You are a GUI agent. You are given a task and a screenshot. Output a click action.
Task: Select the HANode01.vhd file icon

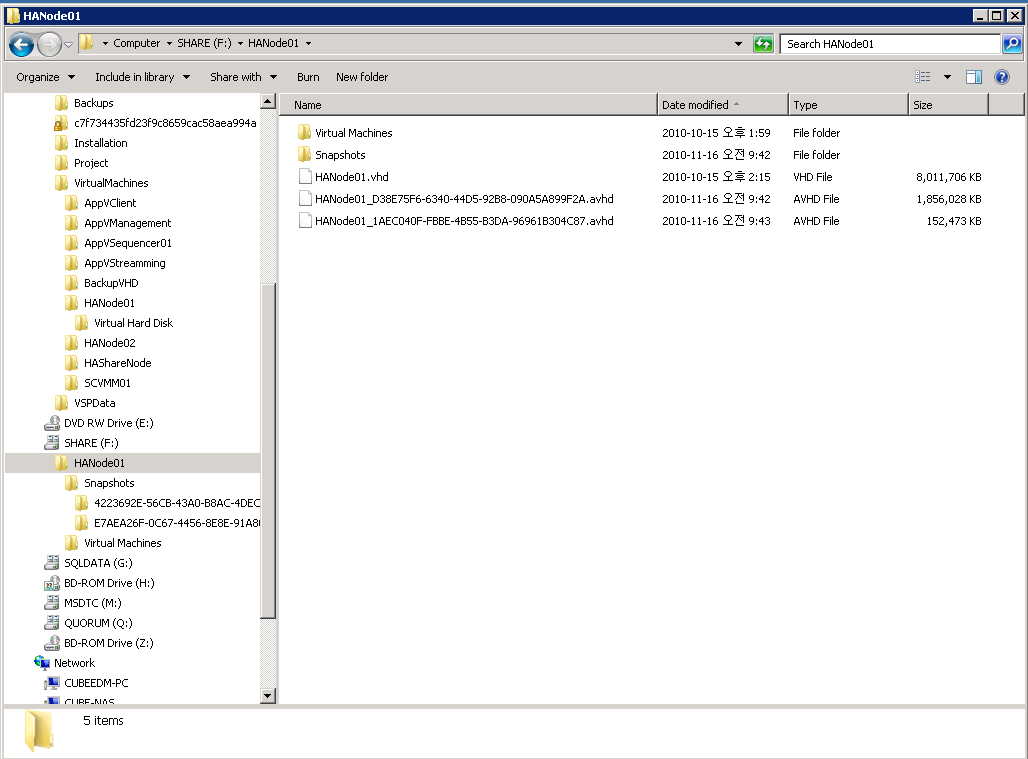tap(305, 176)
